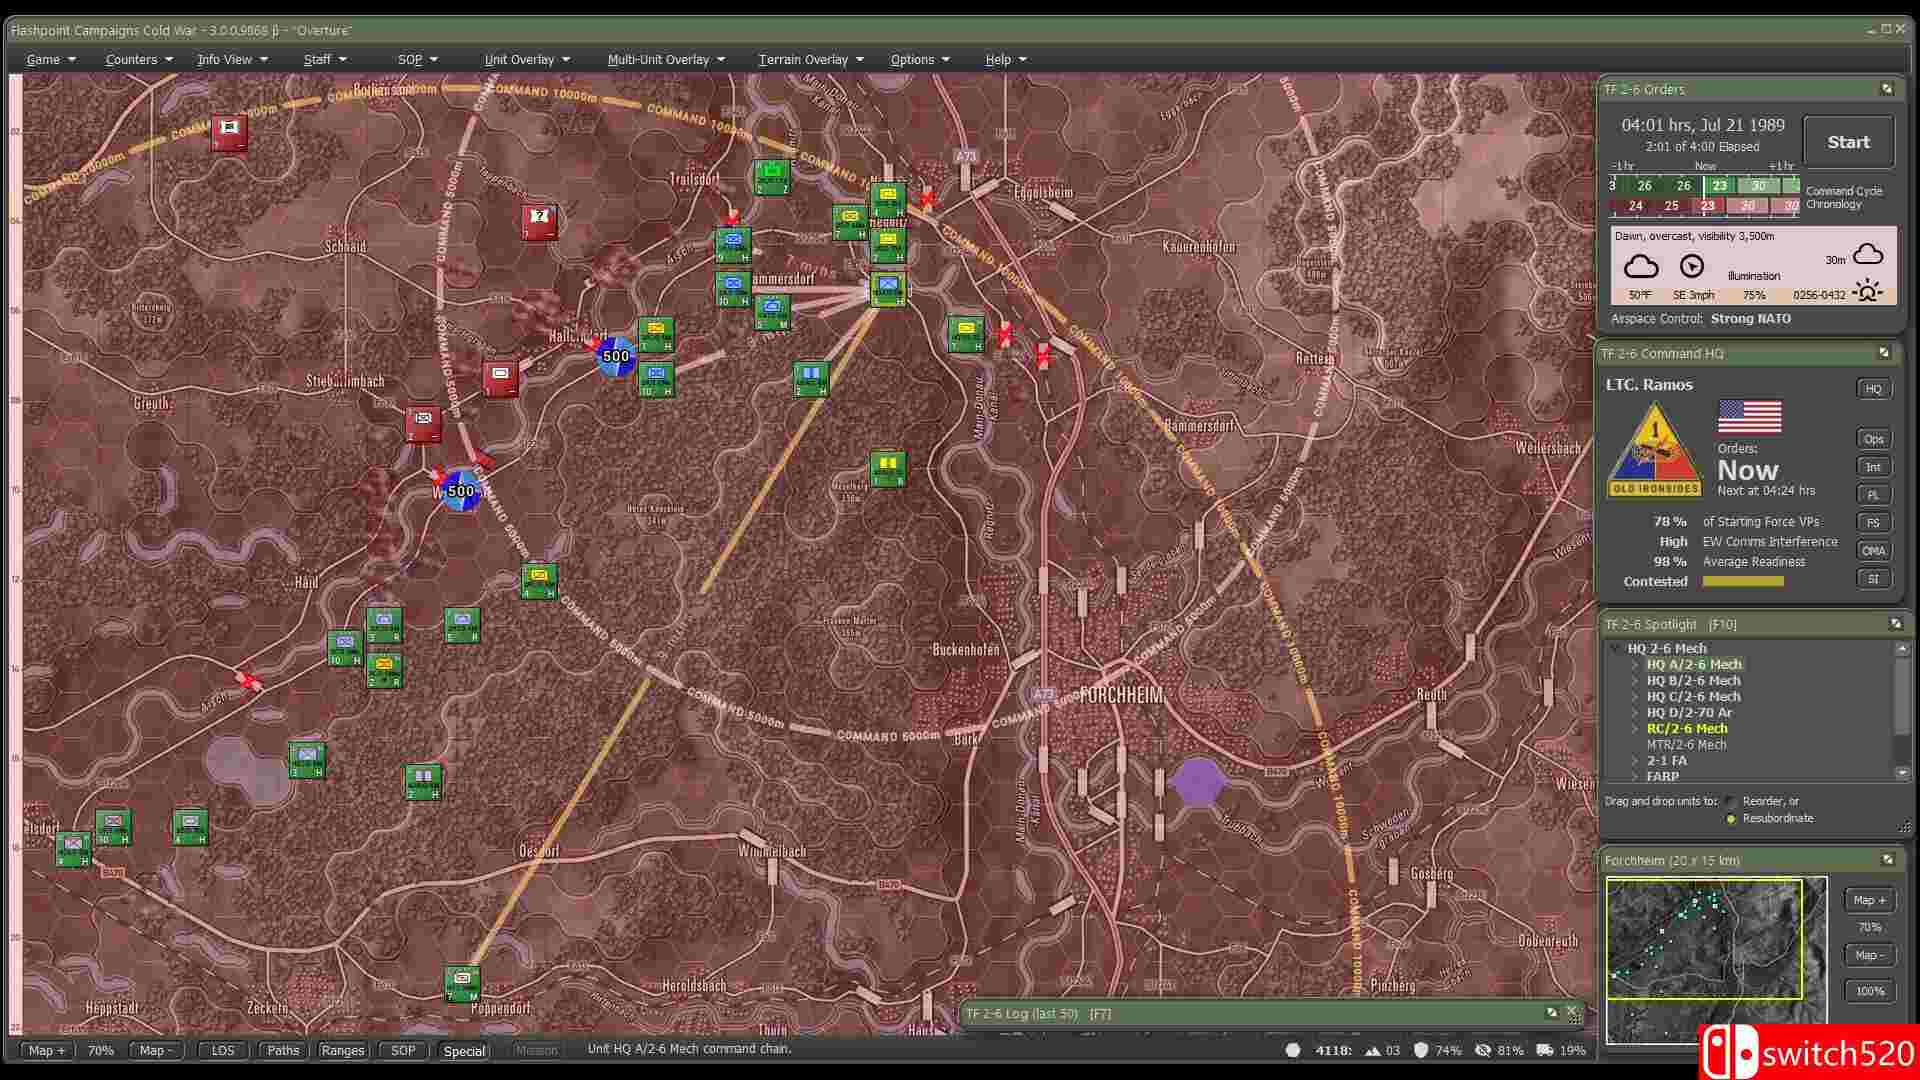Collapse the HQ 2-6 Mech tree
The height and width of the screenshot is (1080, 1920).
pyautogui.click(x=1616, y=648)
